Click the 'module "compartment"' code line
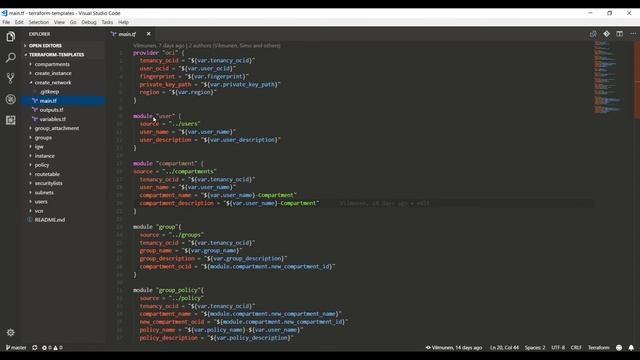 tap(168, 164)
